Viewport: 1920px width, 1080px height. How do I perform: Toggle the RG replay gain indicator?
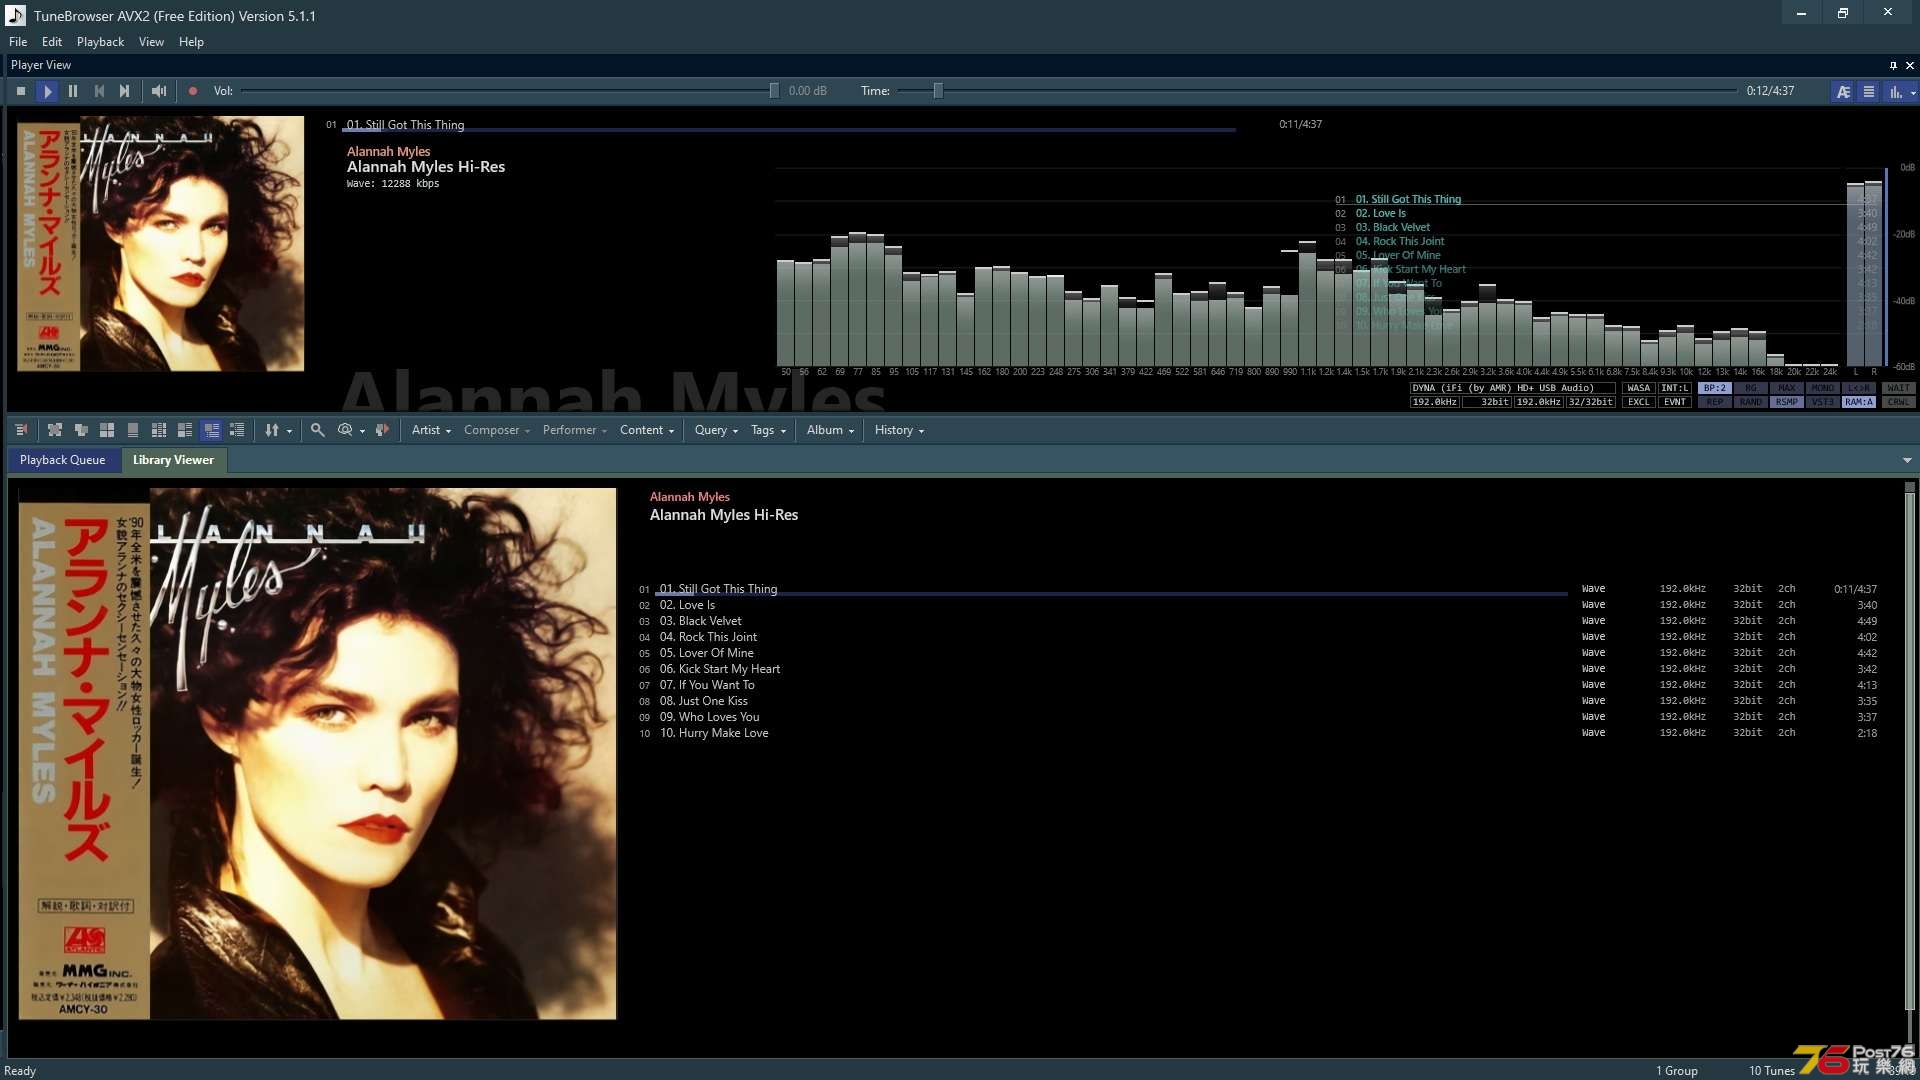[1750, 388]
